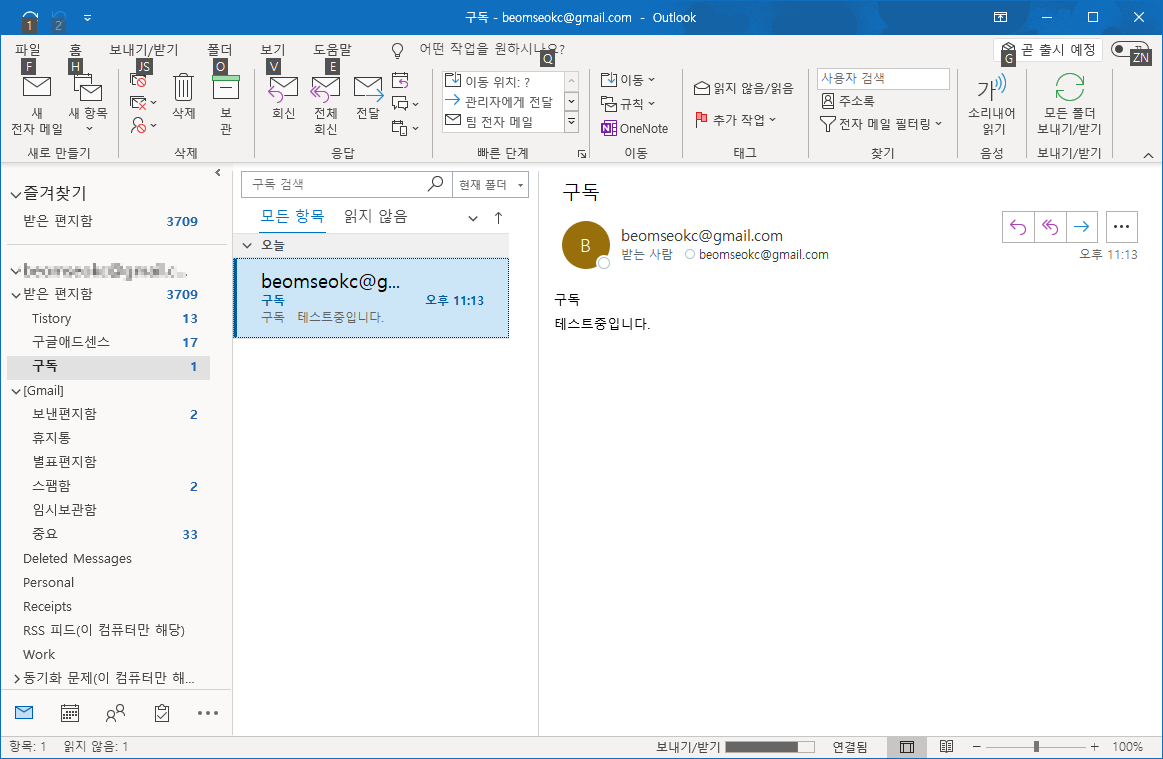The image size is (1163, 759).
Task: Open navigation bar more options ellipsis
Action: (208, 713)
